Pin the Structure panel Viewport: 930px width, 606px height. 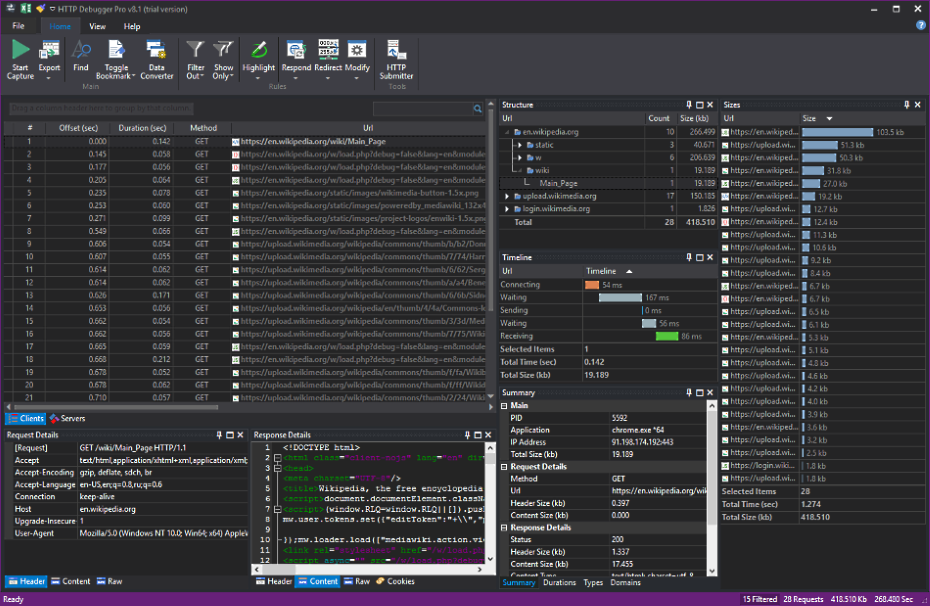pos(689,105)
